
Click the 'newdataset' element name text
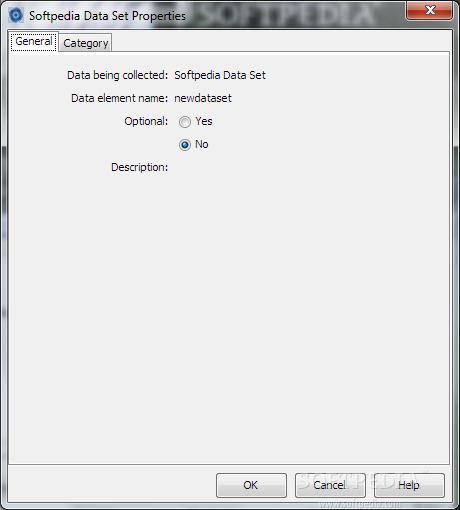click(x=203, y=98)
